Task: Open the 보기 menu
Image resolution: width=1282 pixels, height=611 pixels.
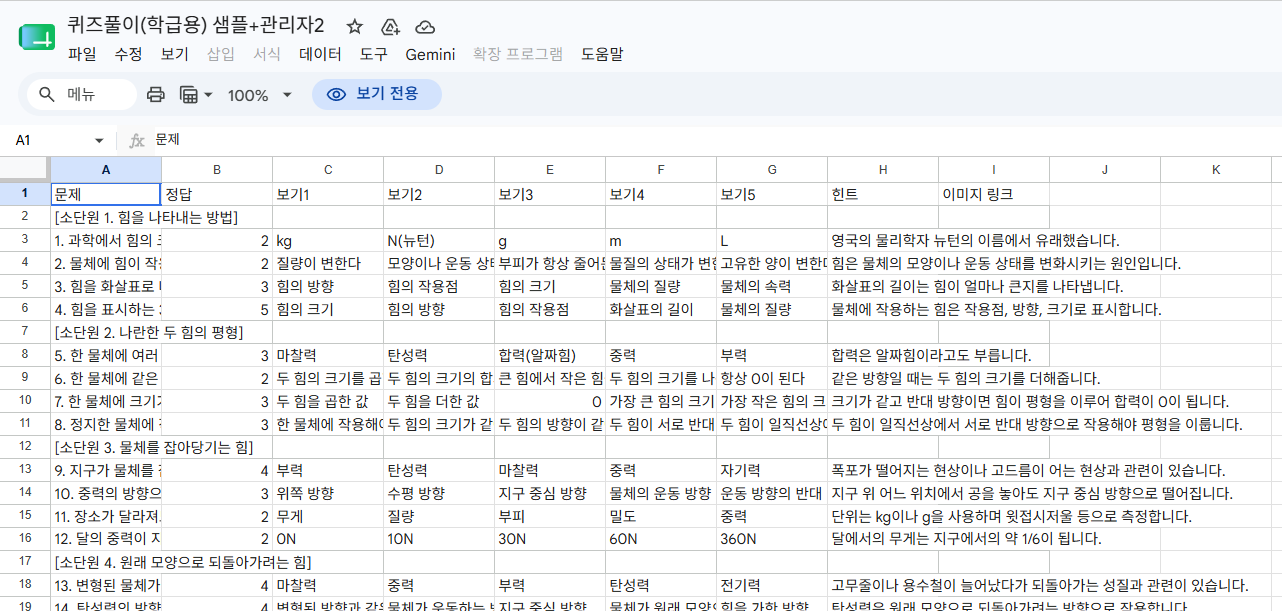Action: 174,54
